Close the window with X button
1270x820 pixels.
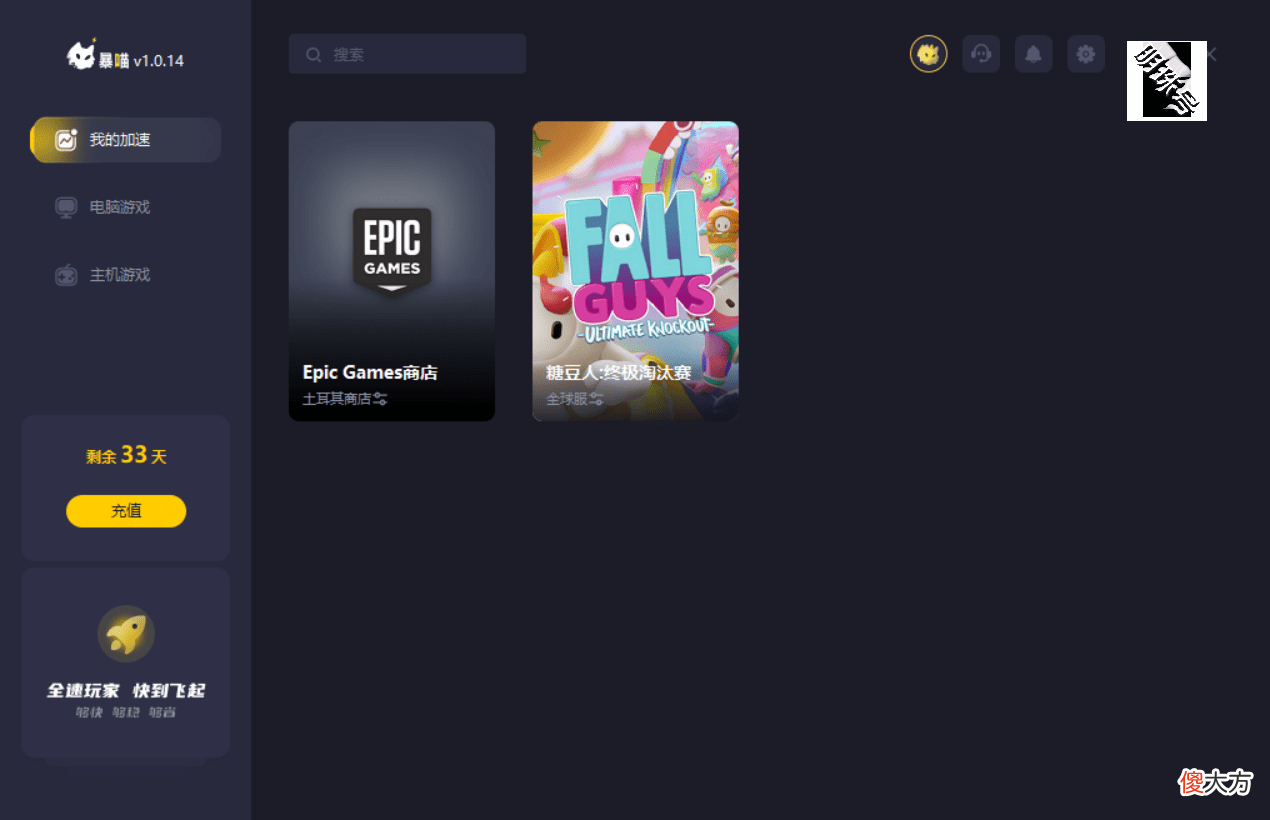point(1211,54)
